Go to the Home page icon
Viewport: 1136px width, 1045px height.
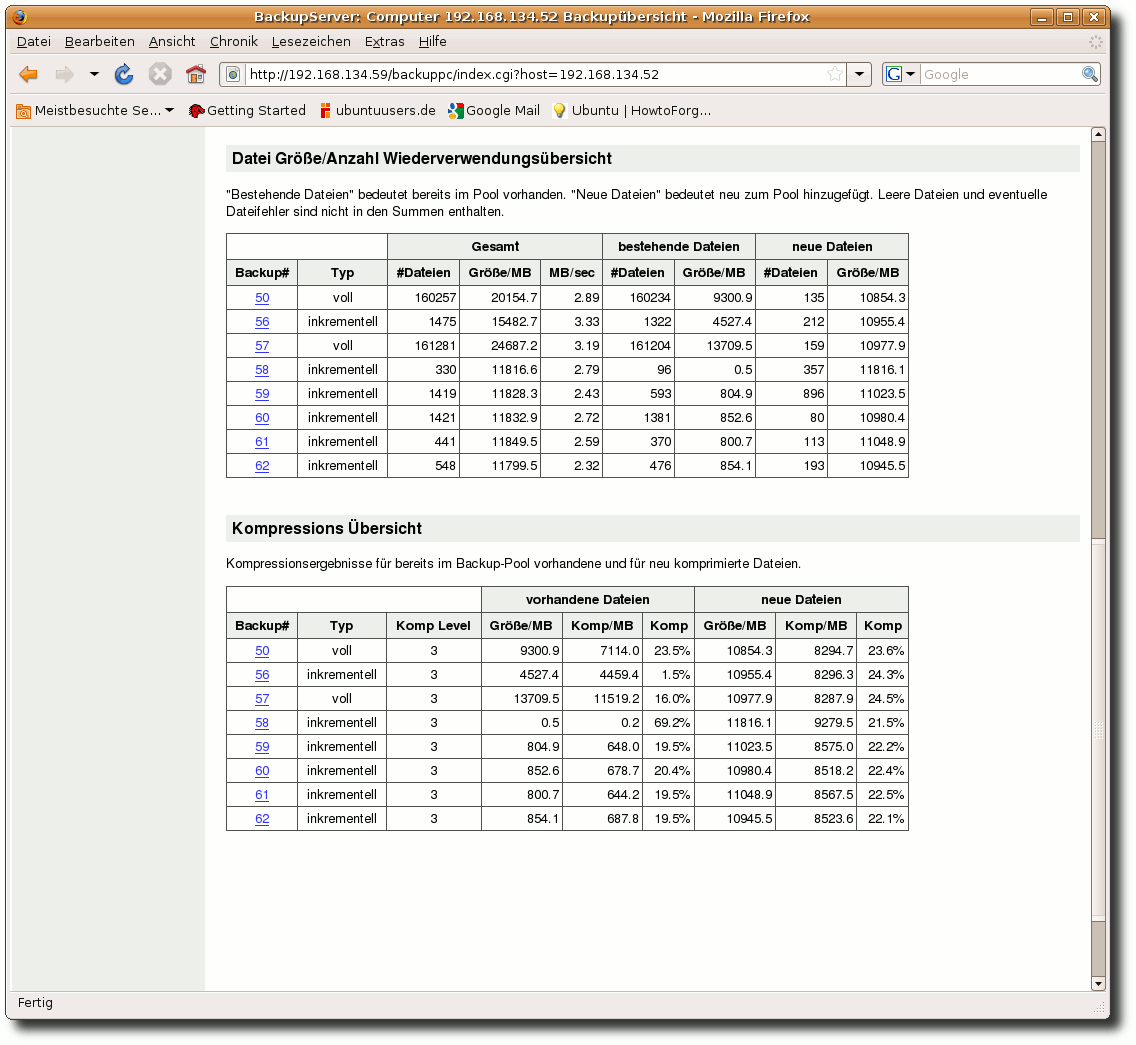coord(196,74)
